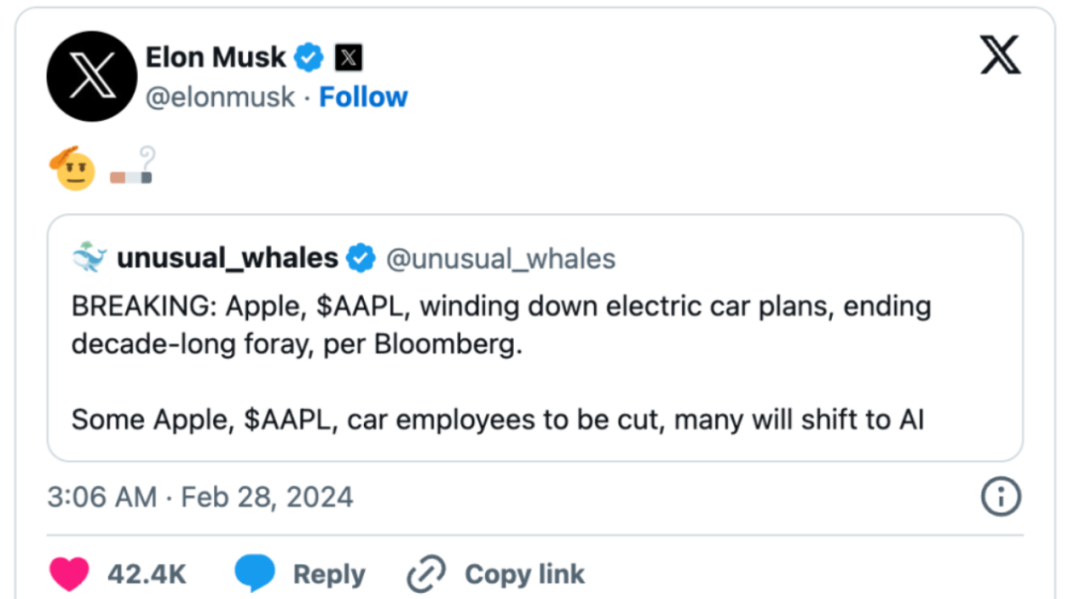Open the 3:06 AM Feb 28 timestamp
The height and width of the screenshot is (599, 1080).
pos(200,496)
